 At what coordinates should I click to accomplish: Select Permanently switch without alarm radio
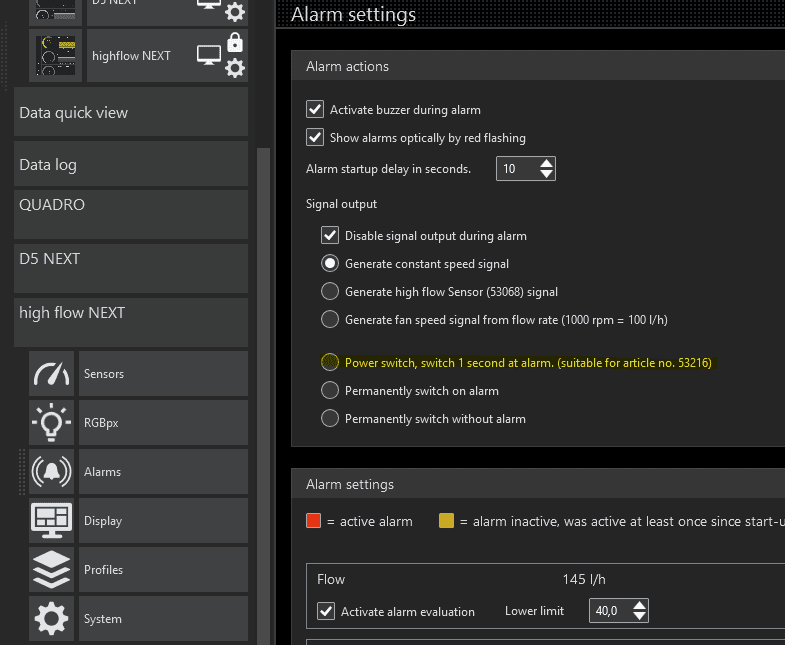point(330,418)
